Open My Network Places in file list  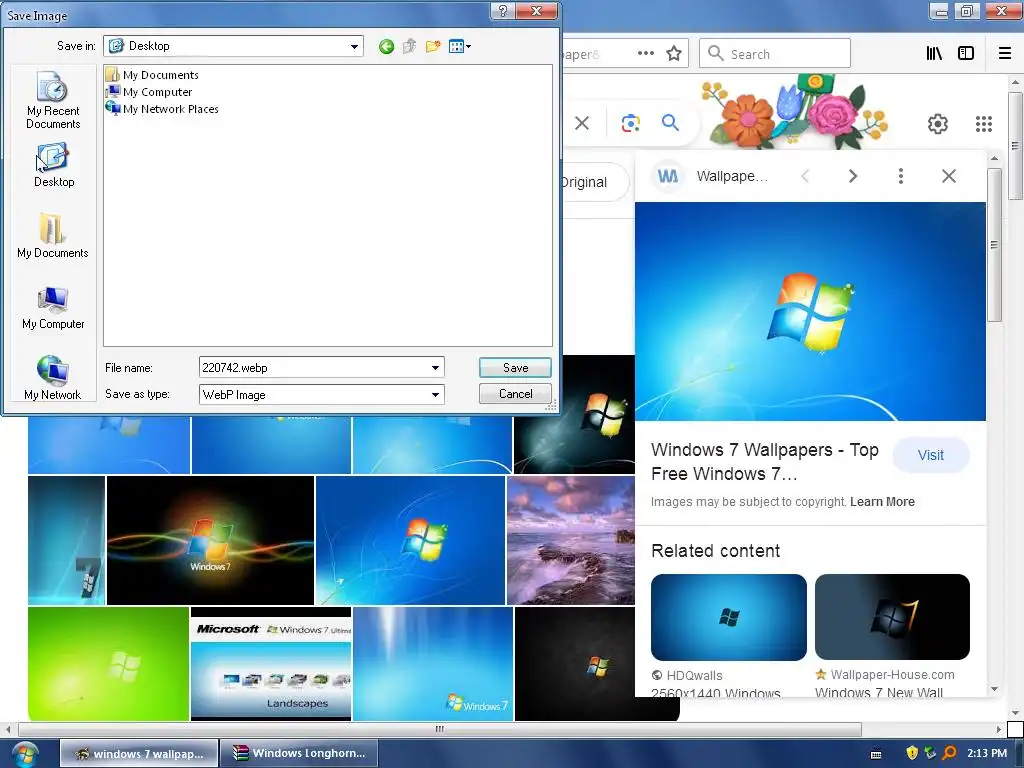click(x=162, y=108)
